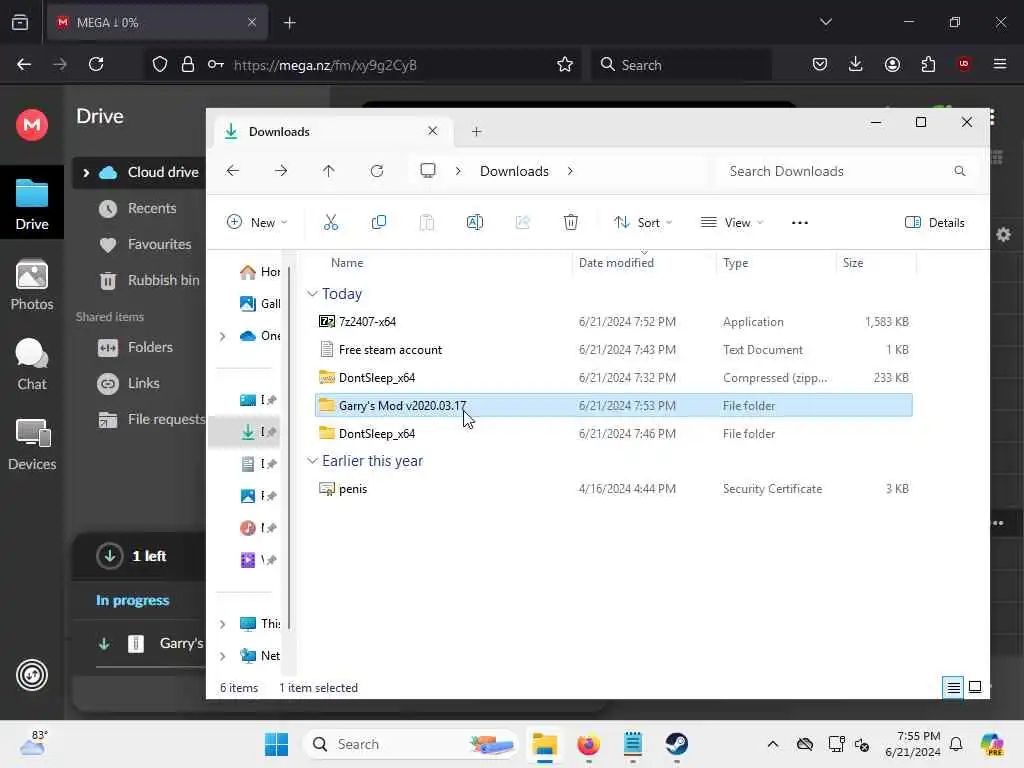Click Windows Start button
Screen dimensions: 1024x768
pyautogui.click(x=276, y=744)
